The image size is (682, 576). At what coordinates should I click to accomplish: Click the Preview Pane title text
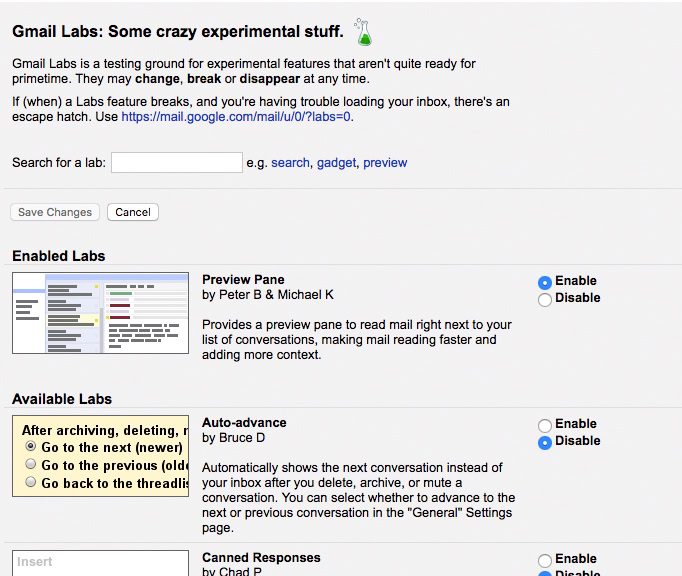[x=243, y=280]
